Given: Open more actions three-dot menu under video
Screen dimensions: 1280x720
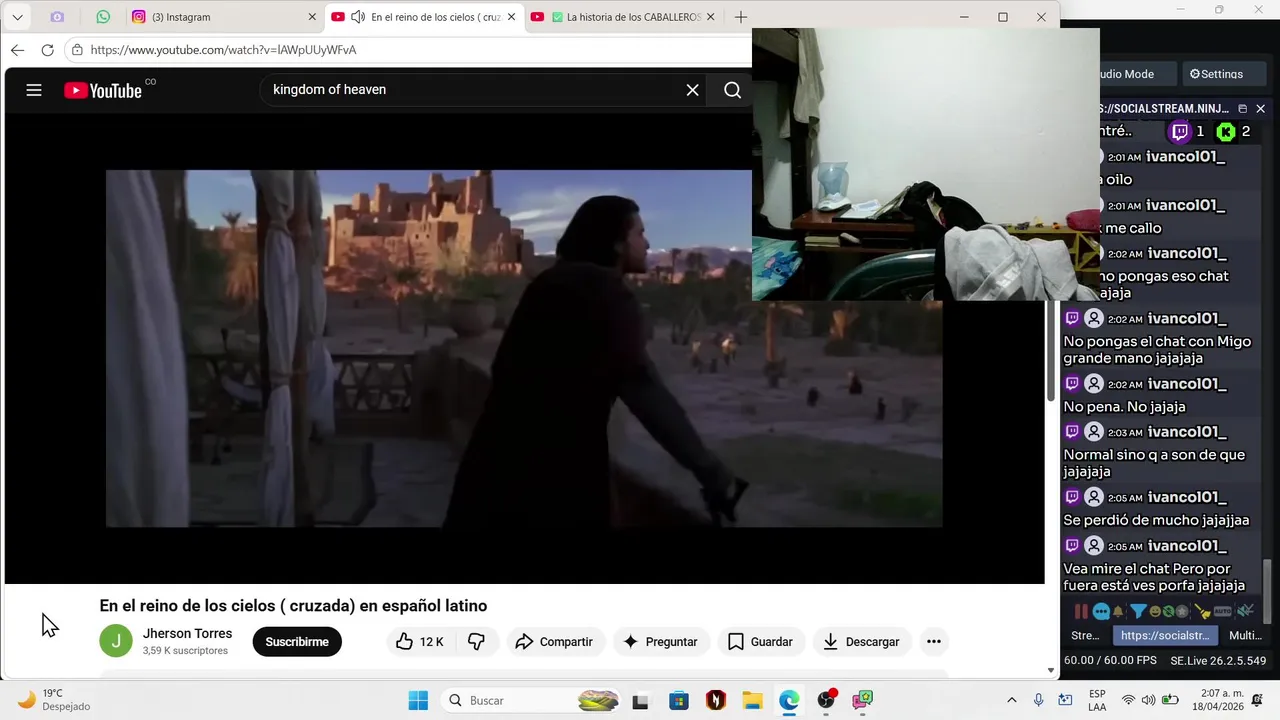Looking at the screenshot, I should point(933,642).
